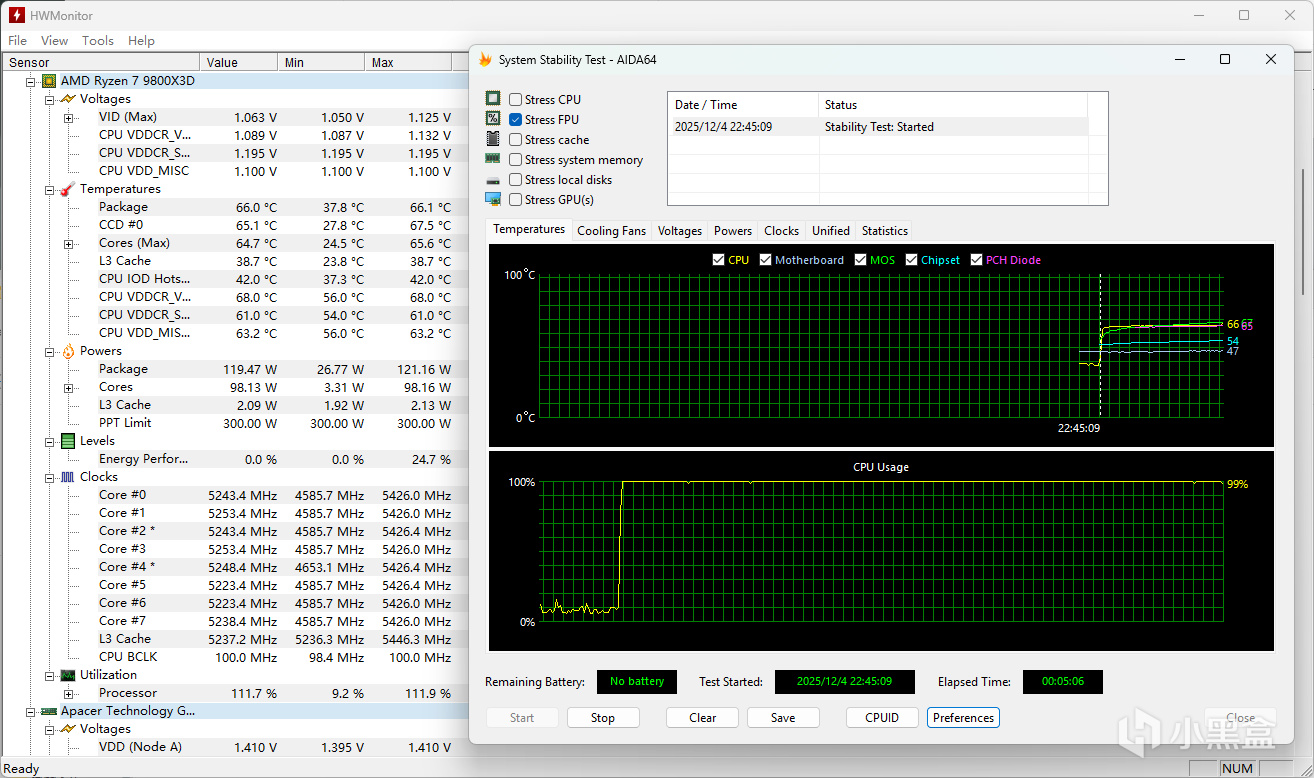Switch to the Voltages tab in AIDA64

pos(680,231)
